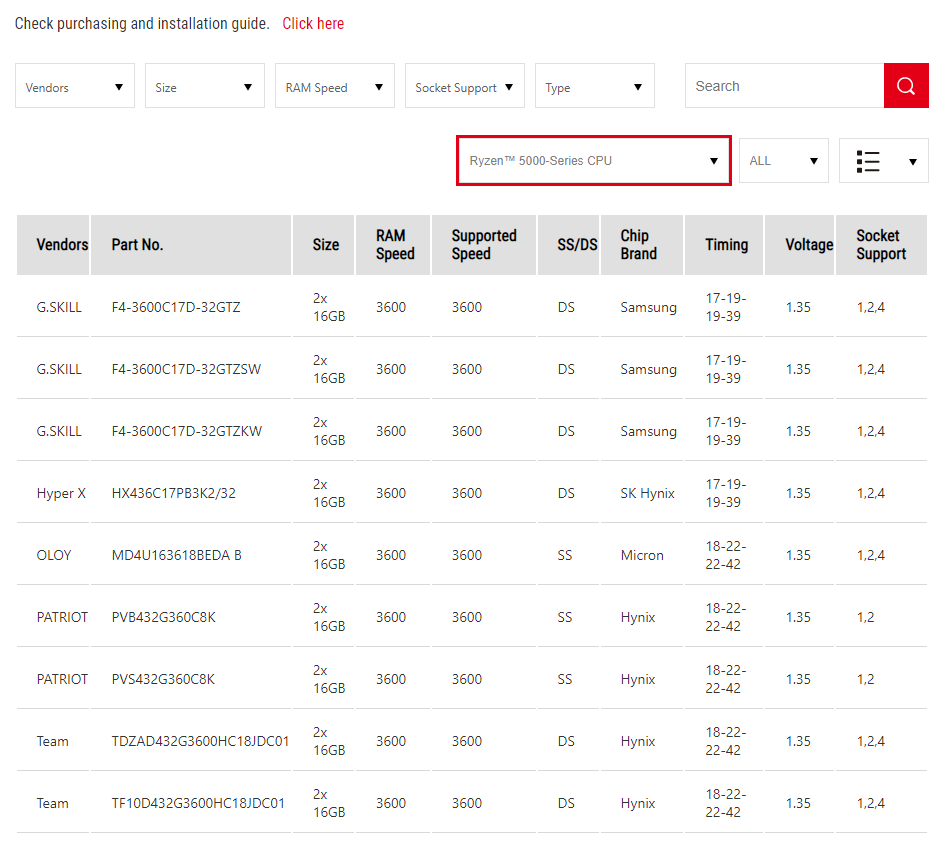Click 2x 16GB size in OLOY row
The width and height of the screenshot is (950, 853).
click(x=329, y=556)
